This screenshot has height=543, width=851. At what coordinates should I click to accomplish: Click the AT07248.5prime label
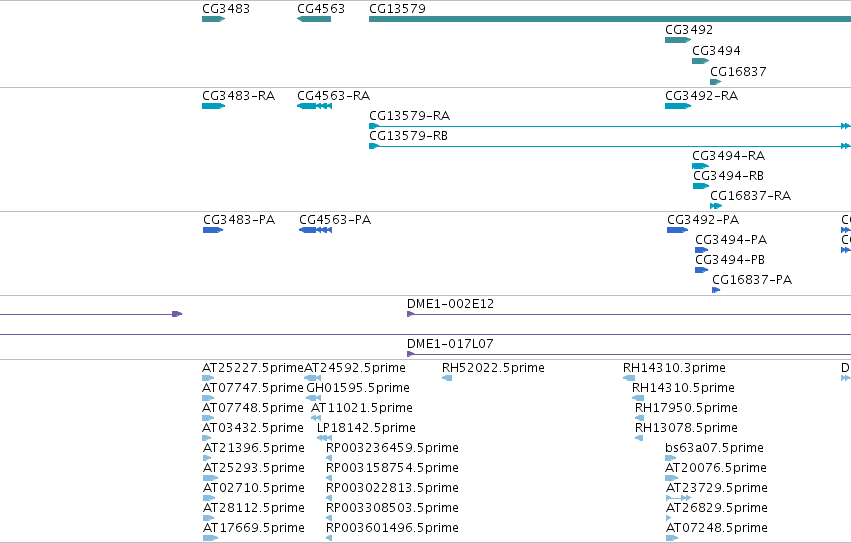point(716,528)
